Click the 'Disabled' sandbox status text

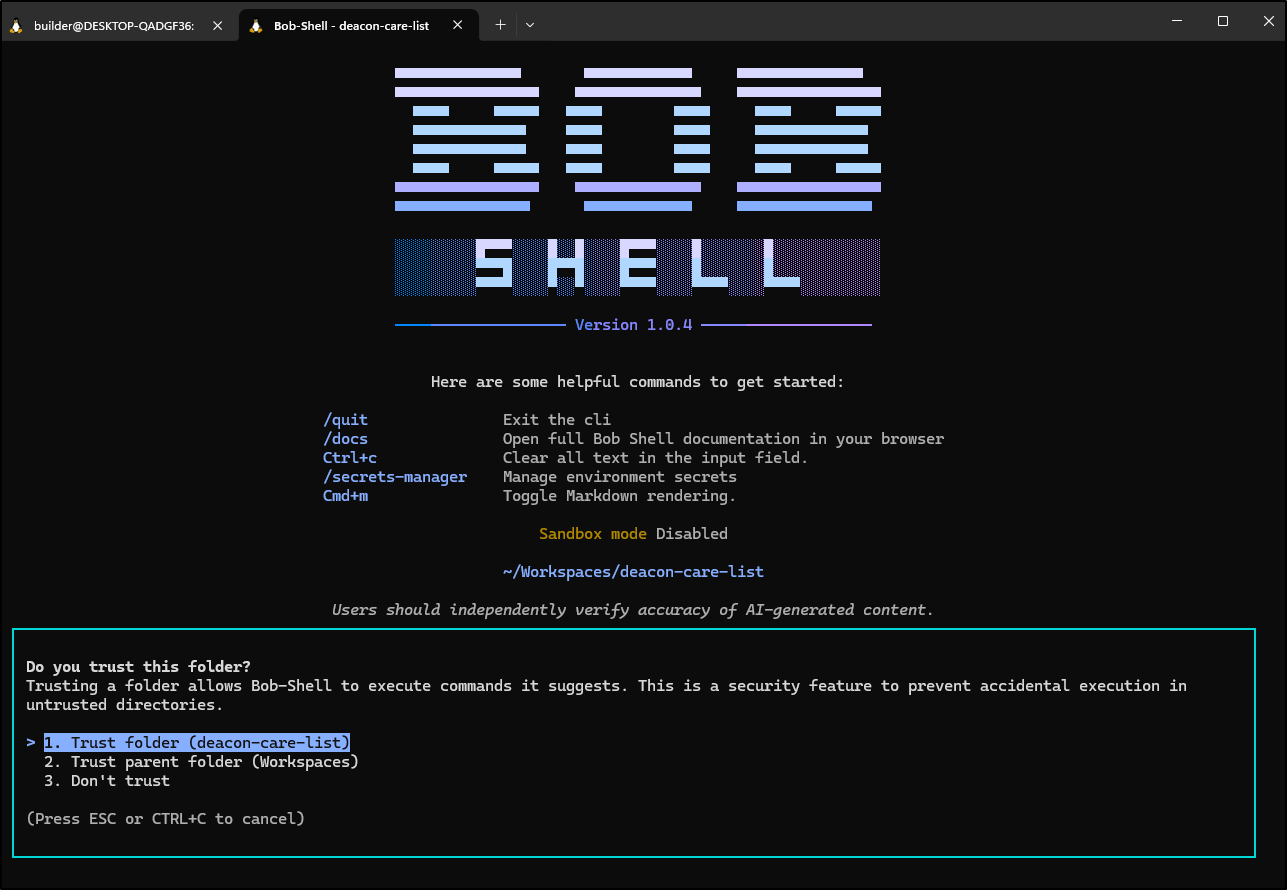coord(692,534)
